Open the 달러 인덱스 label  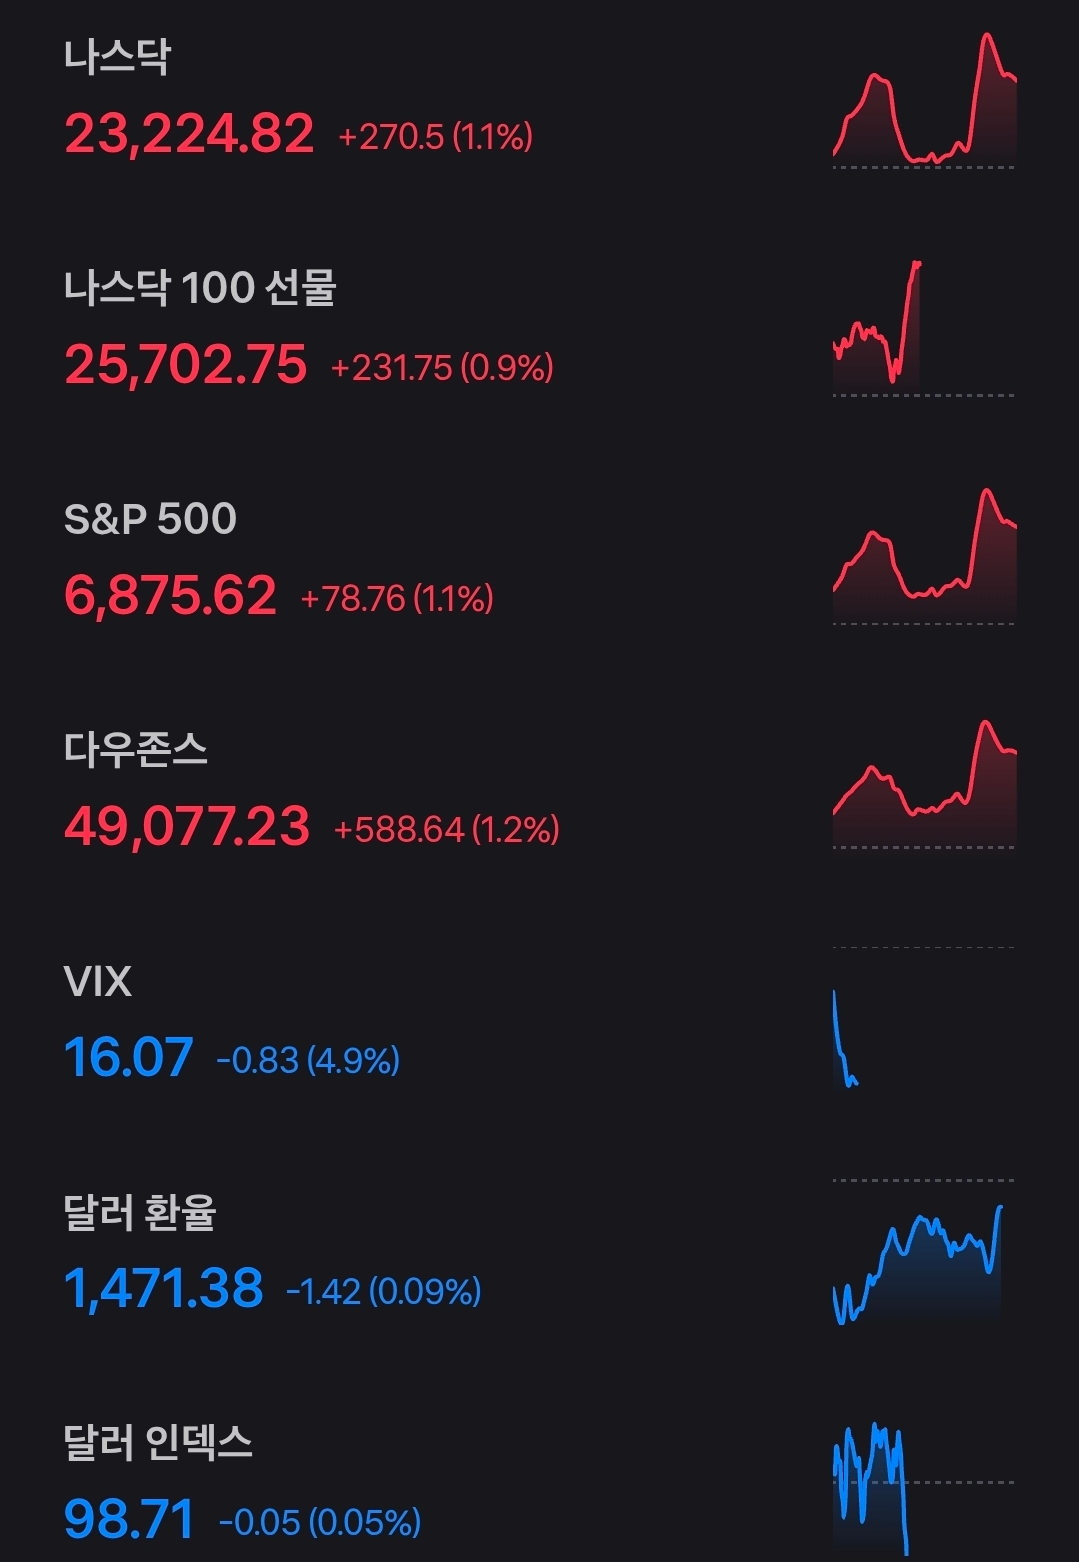tap(158, 1442)
